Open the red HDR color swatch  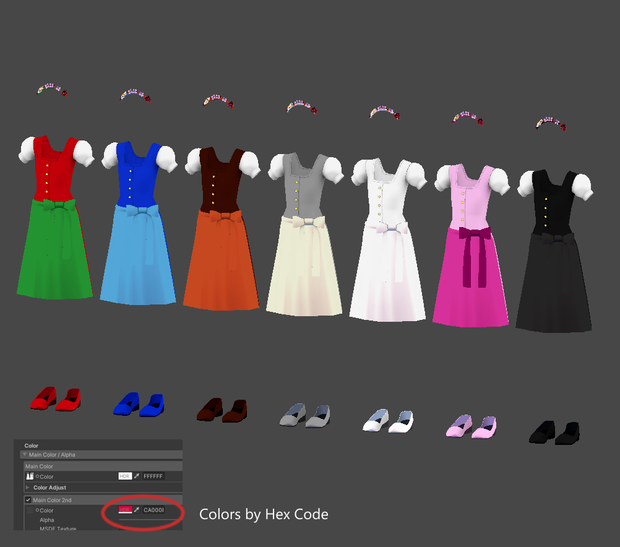coord(125,510)
